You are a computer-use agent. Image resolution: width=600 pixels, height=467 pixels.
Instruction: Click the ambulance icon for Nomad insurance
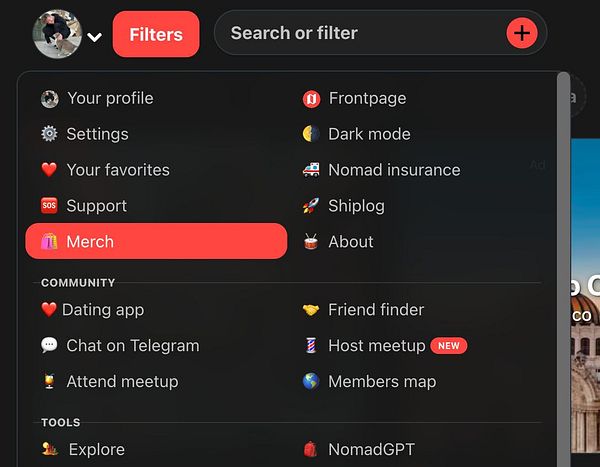pyautogui.click(x=311, y=170)
